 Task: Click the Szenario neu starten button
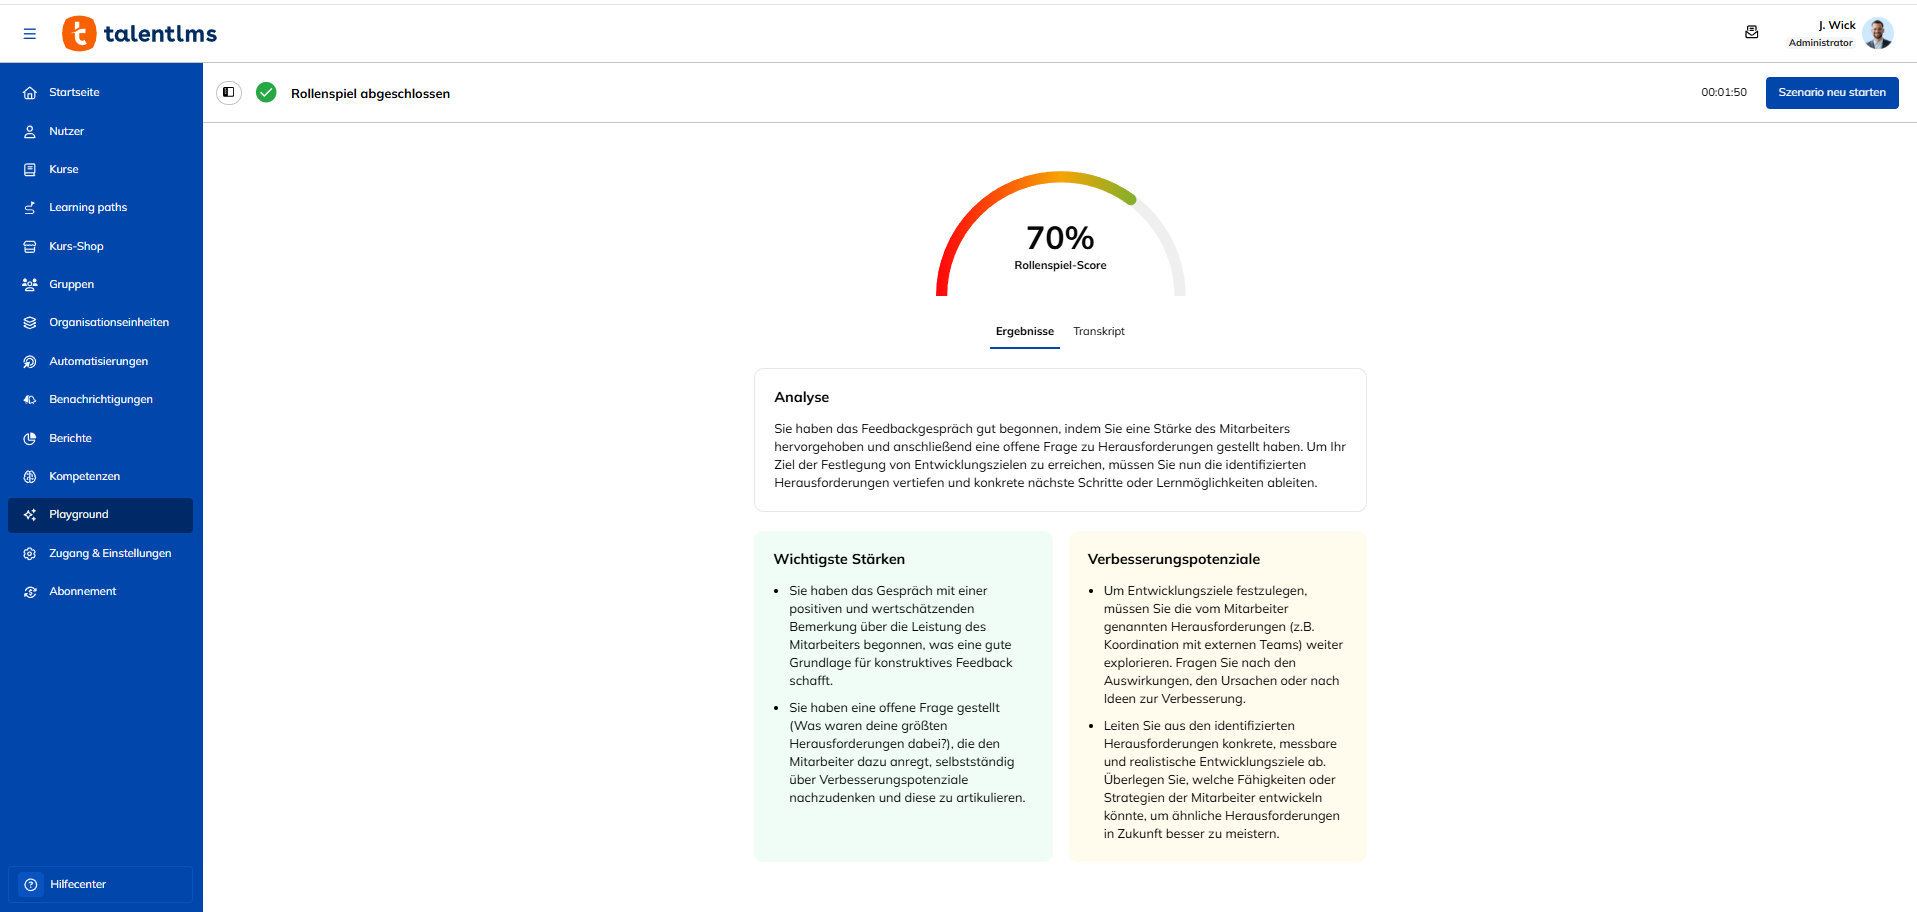click(x=1831, y=92)
